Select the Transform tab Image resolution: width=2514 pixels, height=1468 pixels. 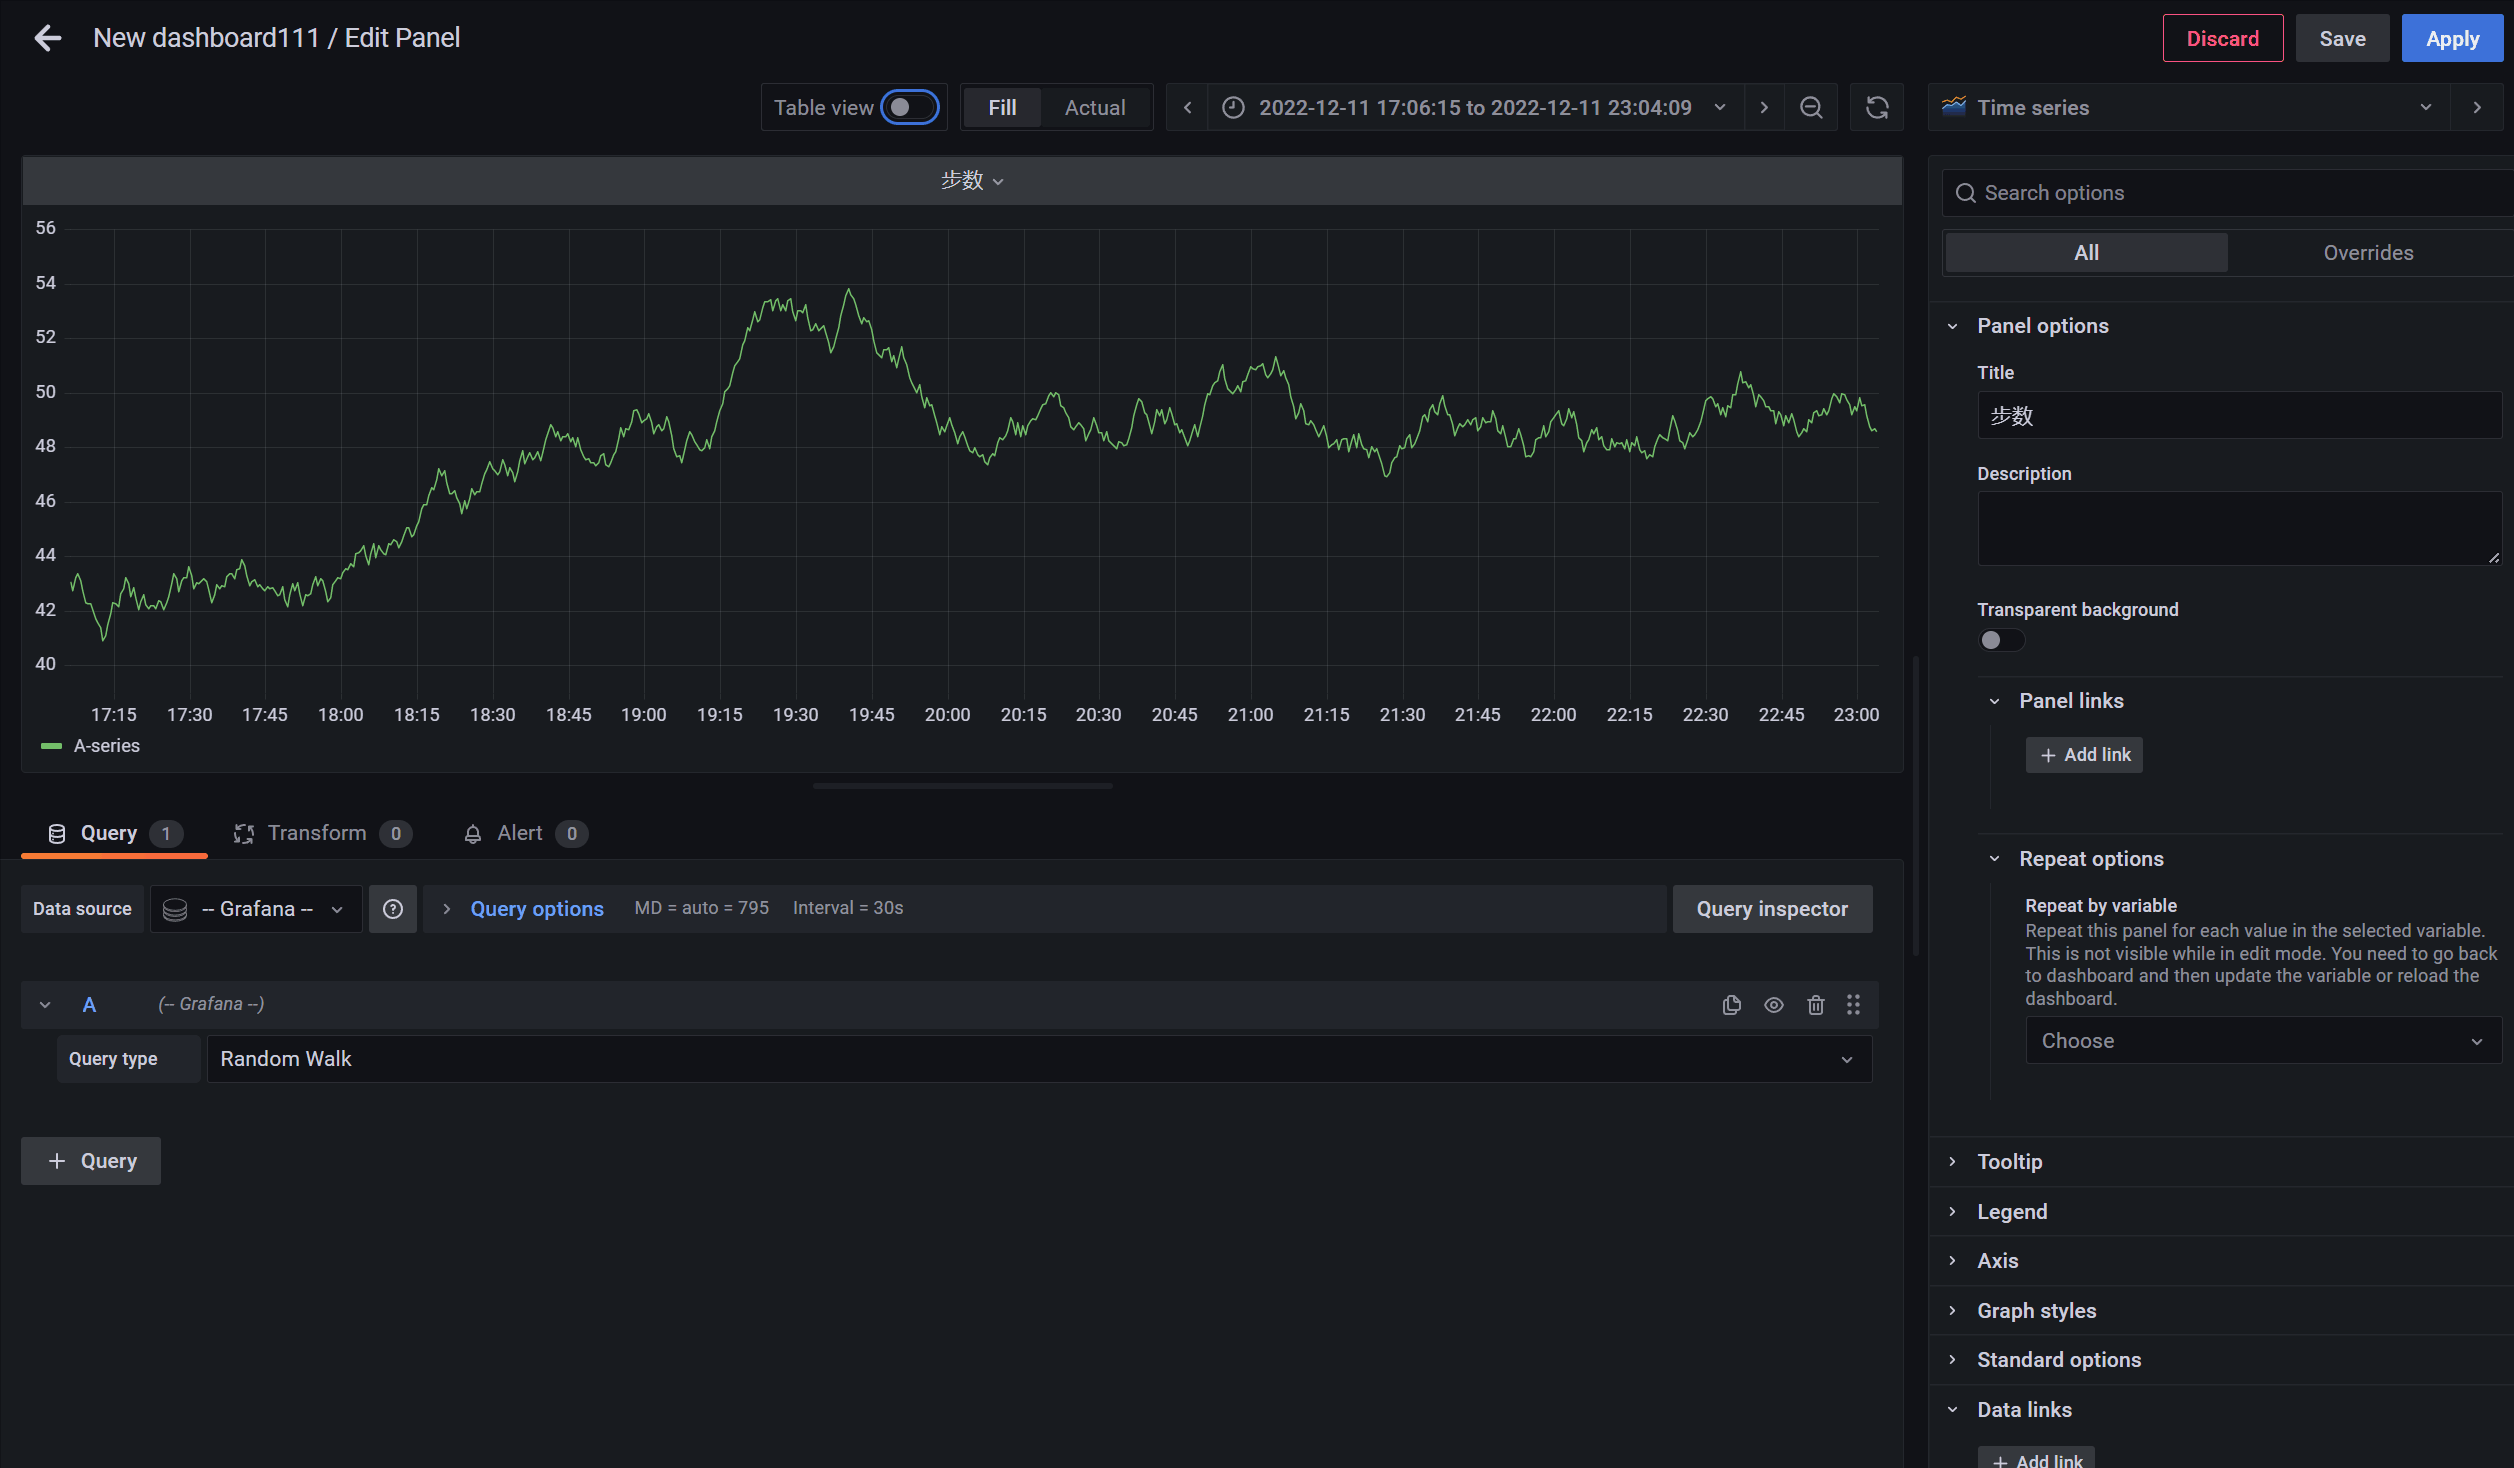coord(316,832)
